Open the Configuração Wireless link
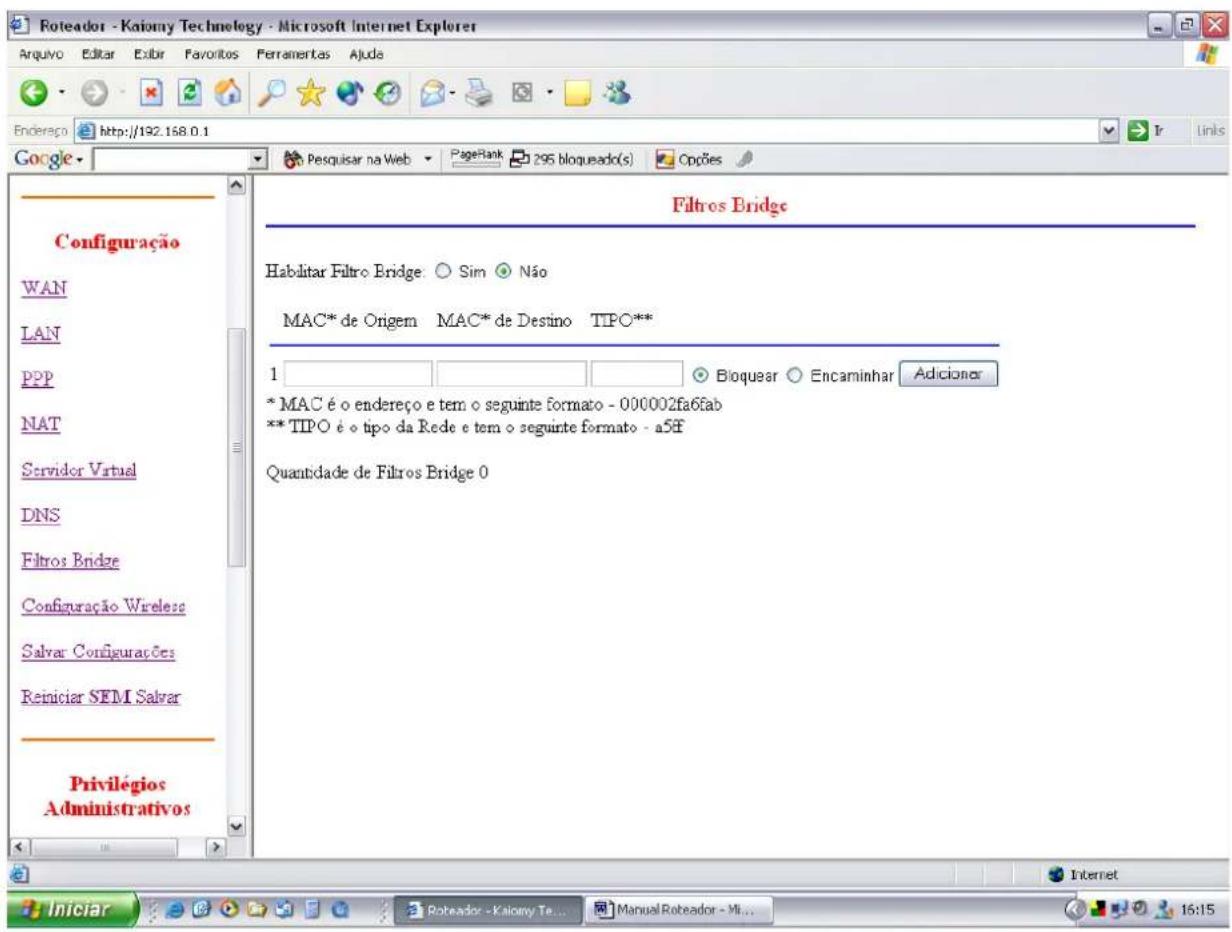 coord(102,608)
